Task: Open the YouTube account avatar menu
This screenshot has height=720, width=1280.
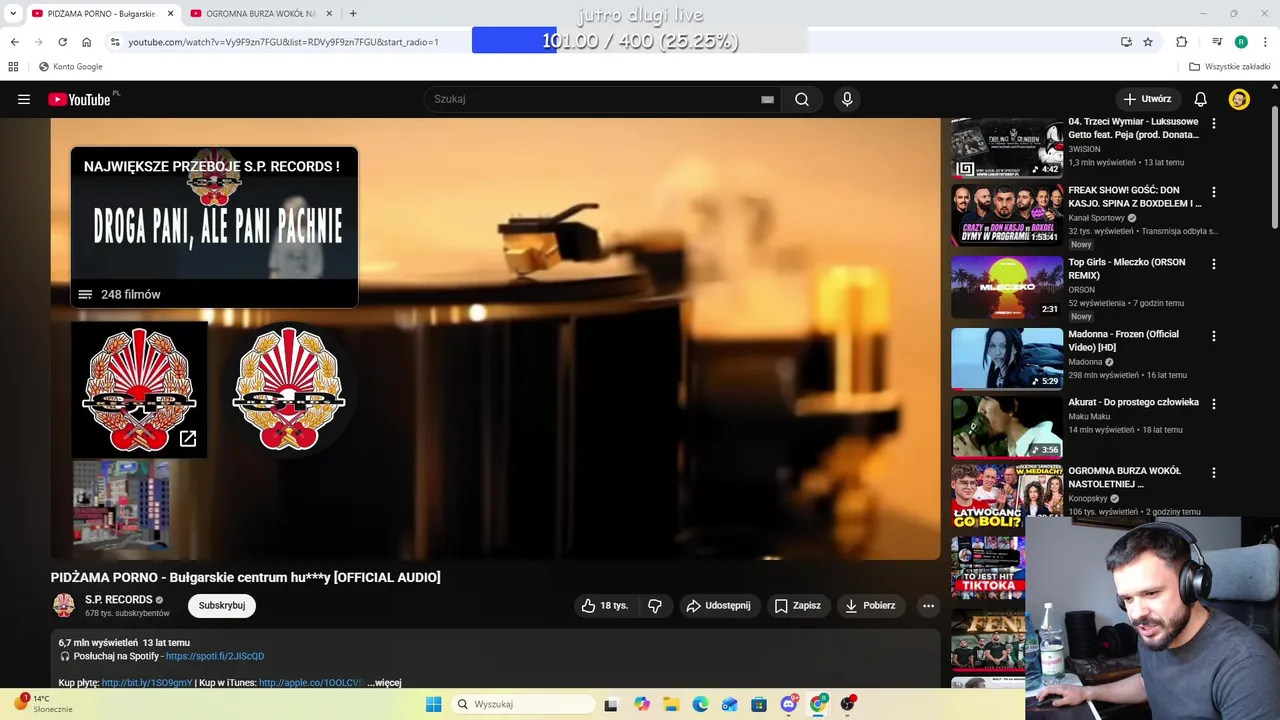Action: pyautogui.click(x=1239, y=99)
